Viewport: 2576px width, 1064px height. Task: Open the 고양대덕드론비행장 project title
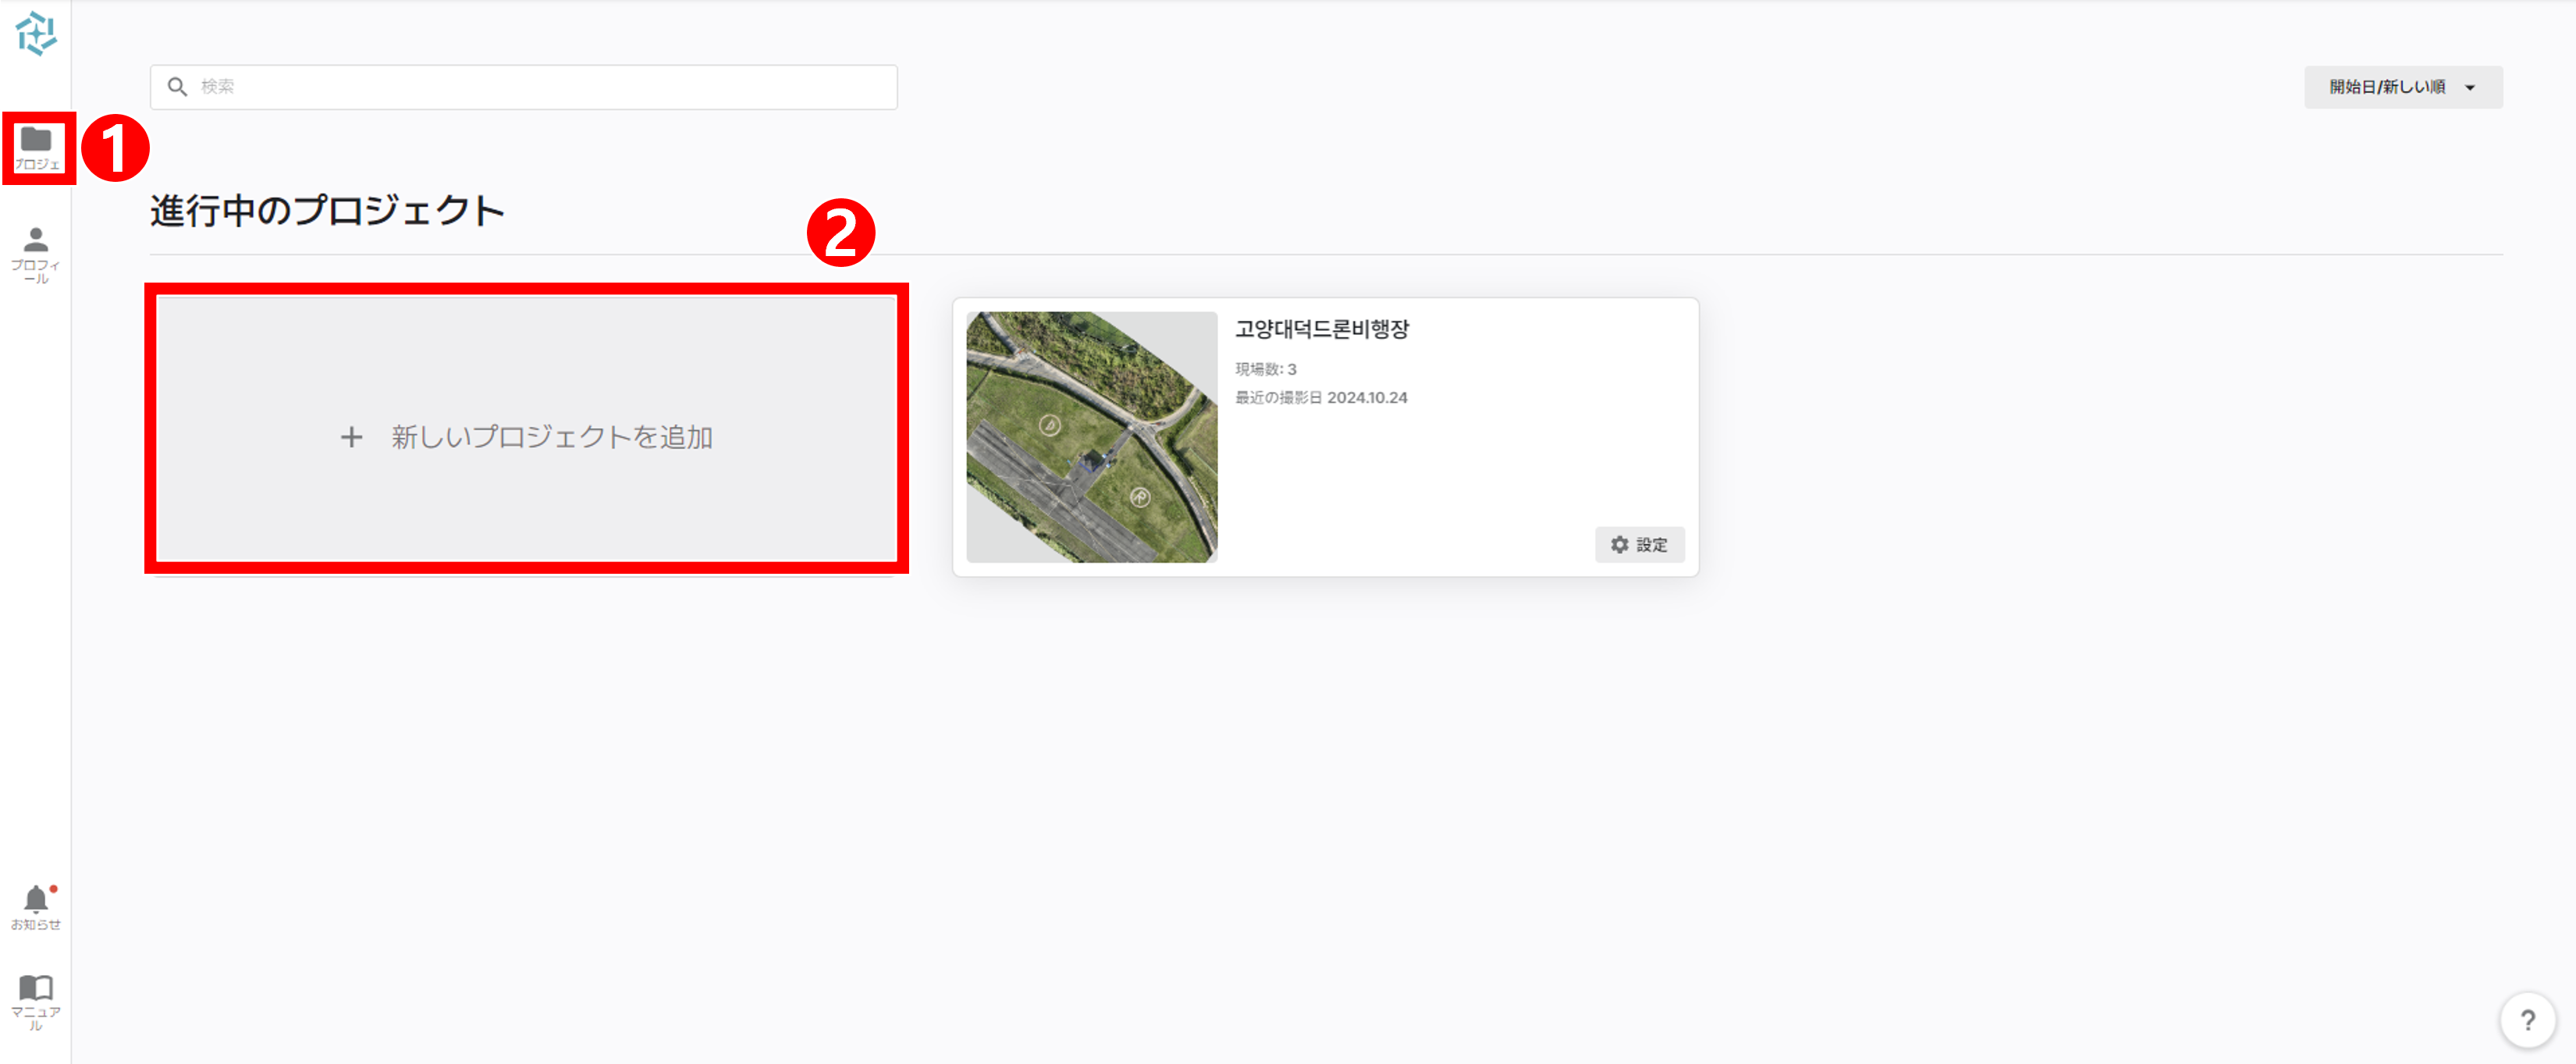tap(1322, 329)
